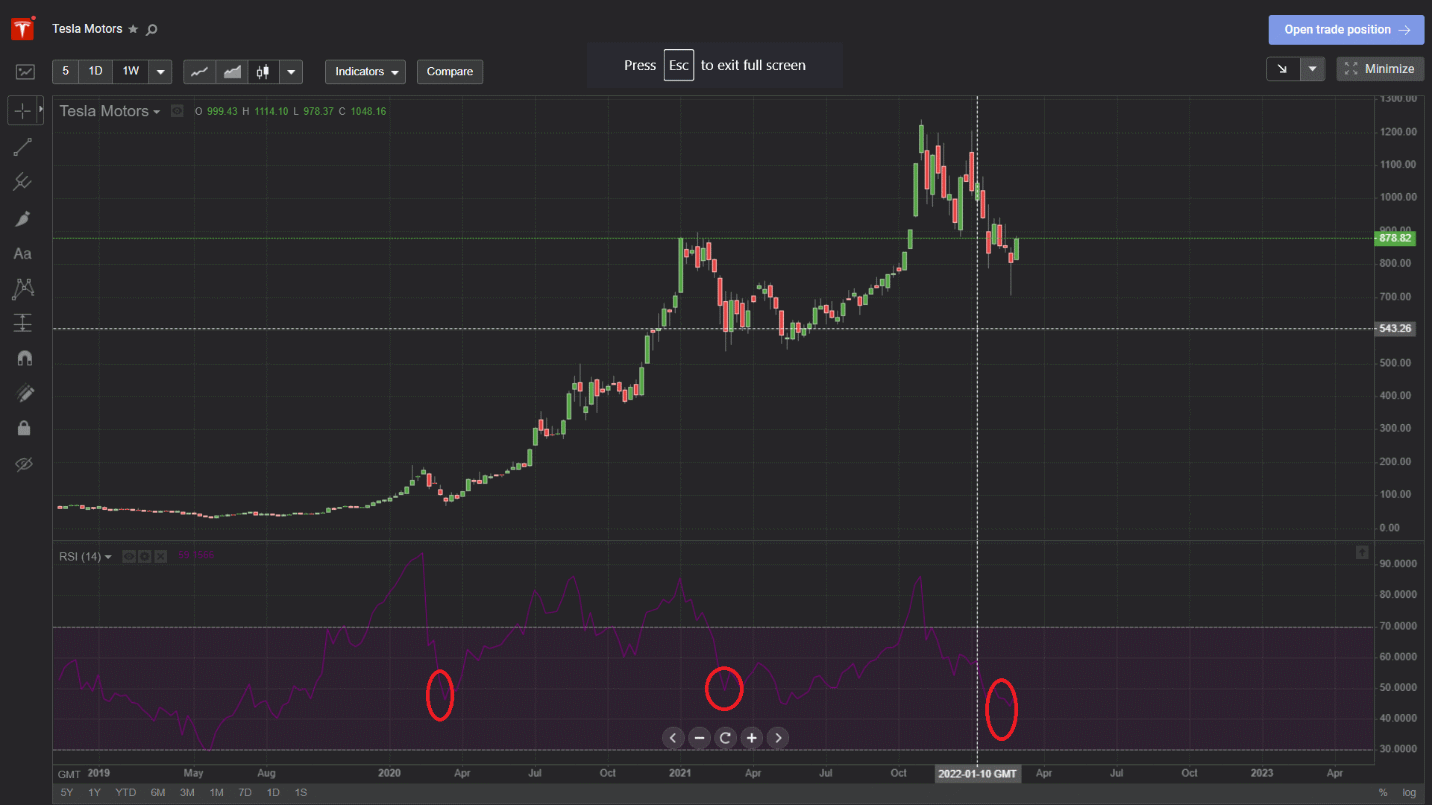Screen dimensions: 1432x805
Task: Select the 1D time range at bottom
Action: (x=273, y=793)
